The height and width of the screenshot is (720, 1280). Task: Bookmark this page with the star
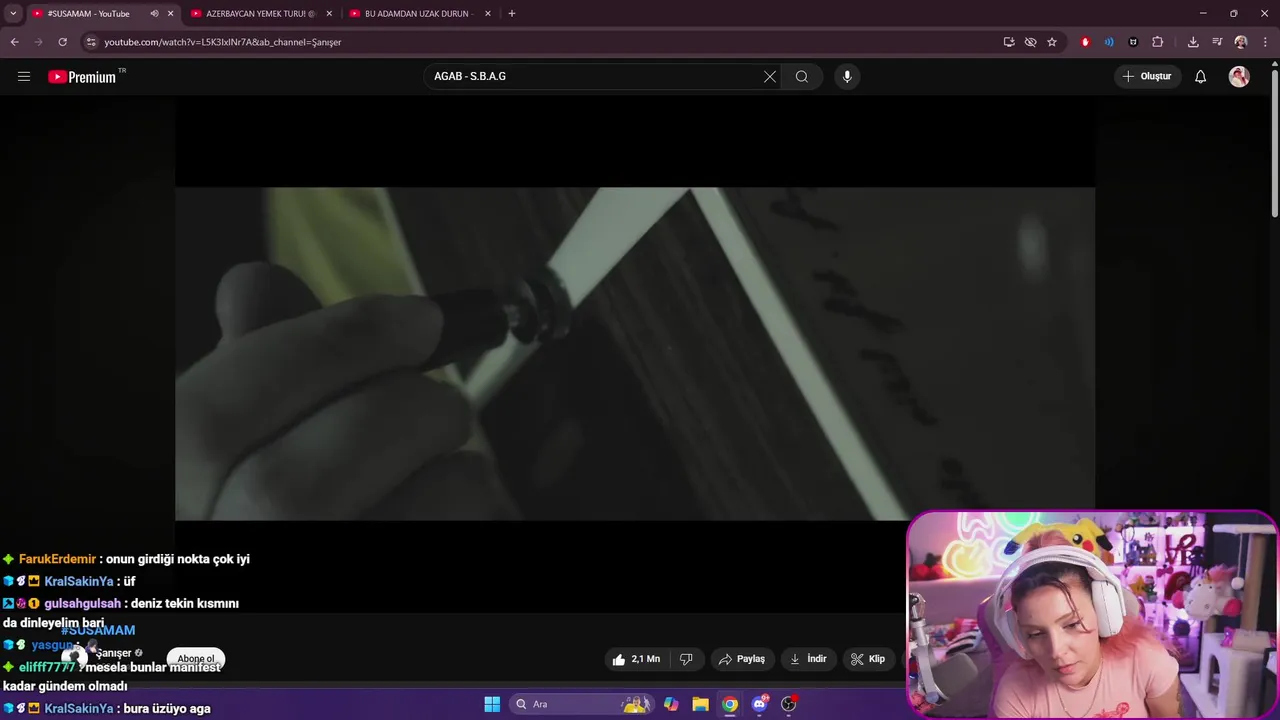pos(1052,42)
